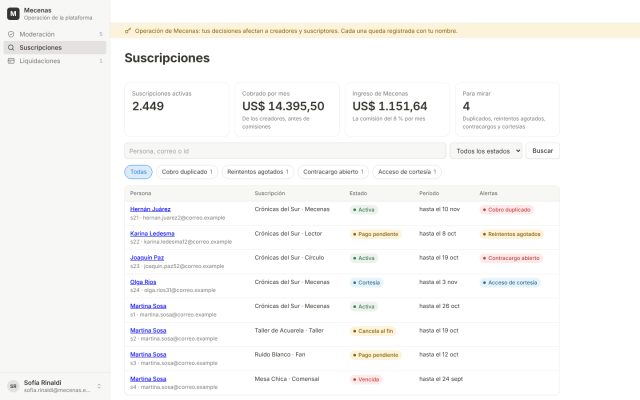The height and width of the screenshot is (400, 640).
Task: Click the key icon in banner
Action: coord(128,31)
